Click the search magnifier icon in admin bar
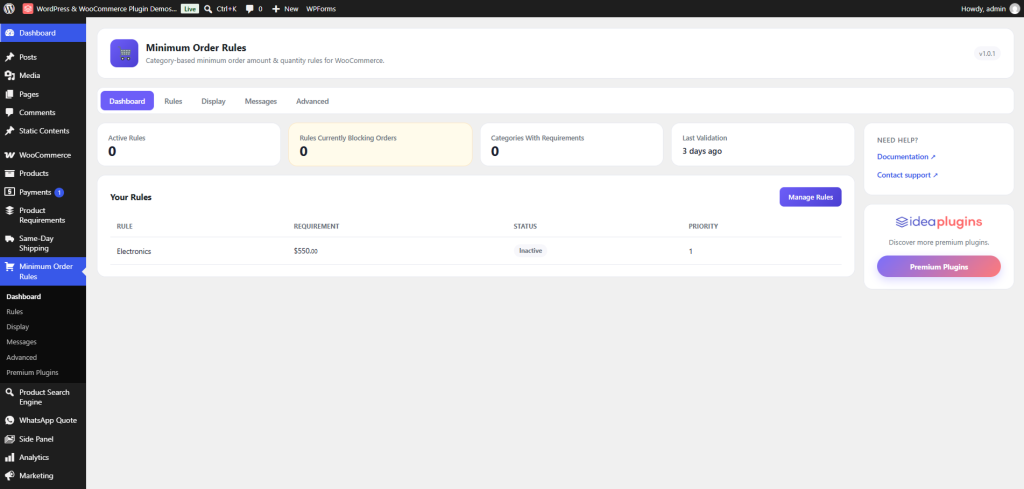The width and height of the screenshot is (1024, 489). click(208, 9)
